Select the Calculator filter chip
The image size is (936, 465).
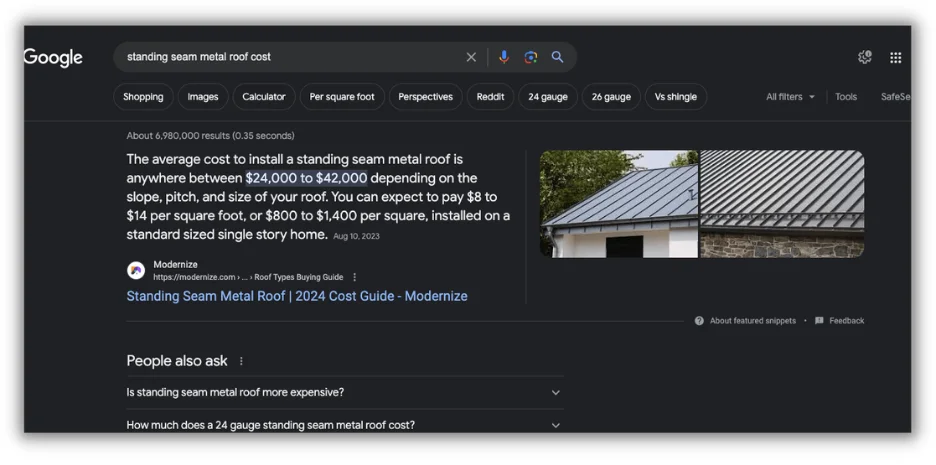pos(264,97)
